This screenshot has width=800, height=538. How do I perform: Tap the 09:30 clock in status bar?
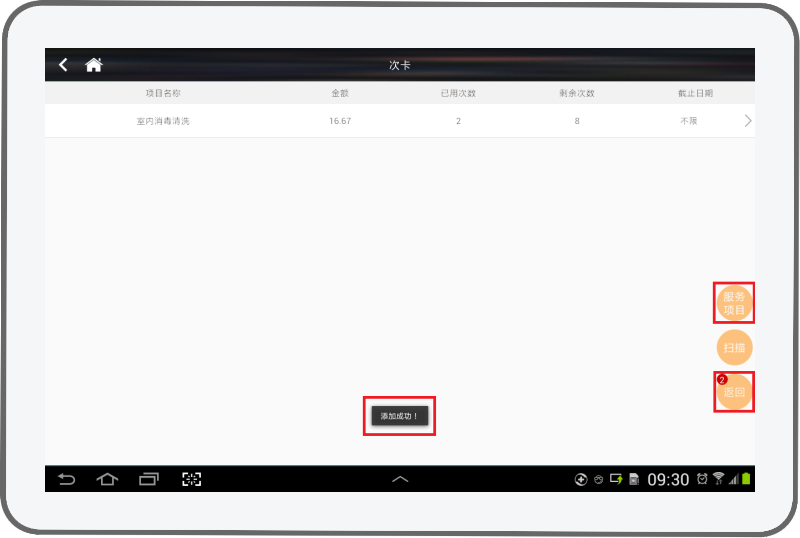pyautogui.click(x=668, y=480)
